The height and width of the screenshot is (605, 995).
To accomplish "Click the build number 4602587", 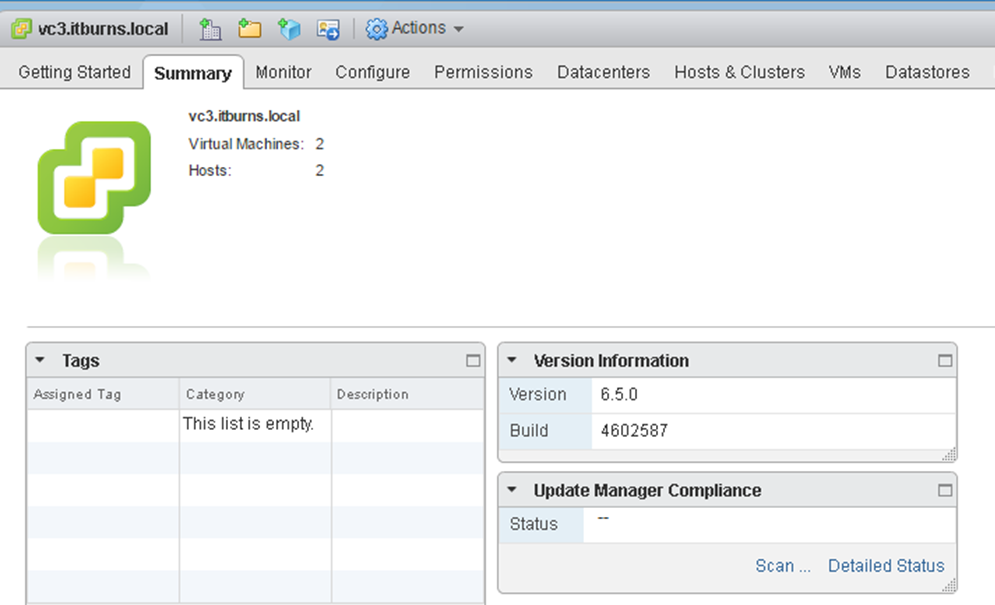I will click(634, 430).
